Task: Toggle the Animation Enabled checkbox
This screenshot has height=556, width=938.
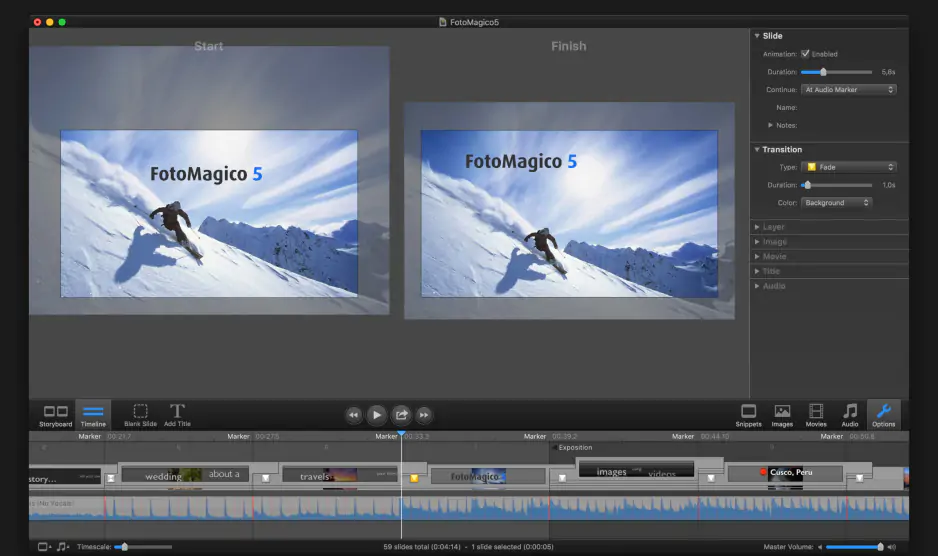Action: point(805,54)
